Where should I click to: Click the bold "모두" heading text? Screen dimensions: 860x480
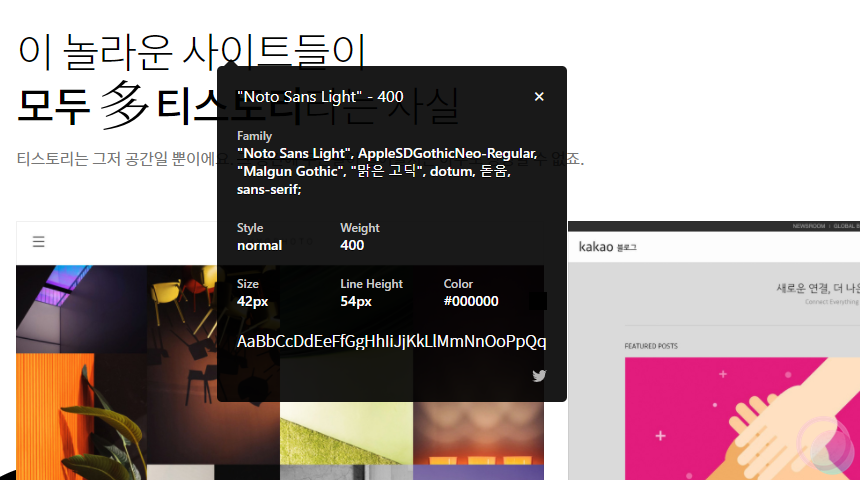(53, 105)
